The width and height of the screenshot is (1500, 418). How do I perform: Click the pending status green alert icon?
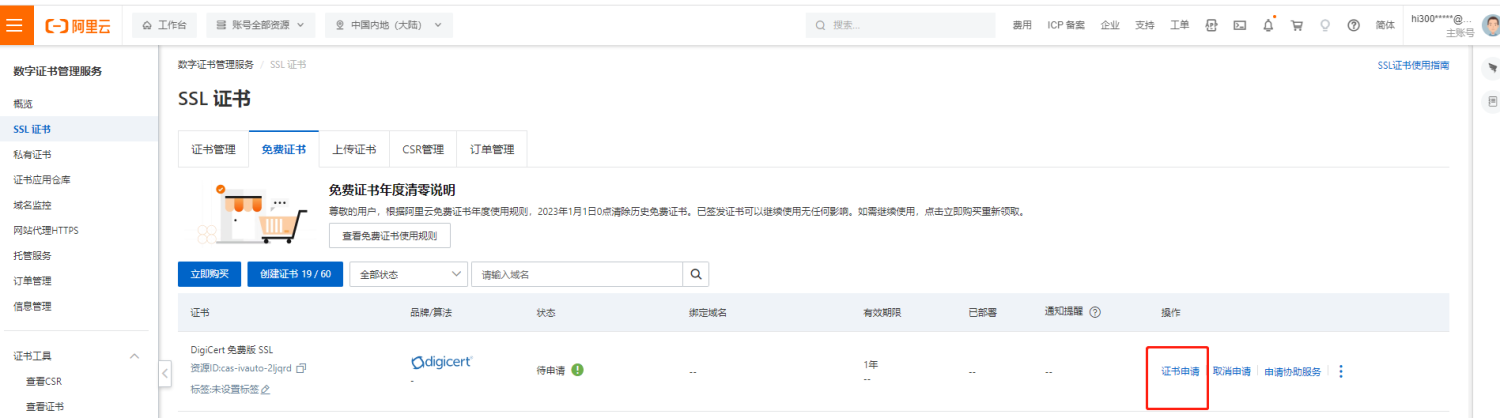click(x=578, y=370)
